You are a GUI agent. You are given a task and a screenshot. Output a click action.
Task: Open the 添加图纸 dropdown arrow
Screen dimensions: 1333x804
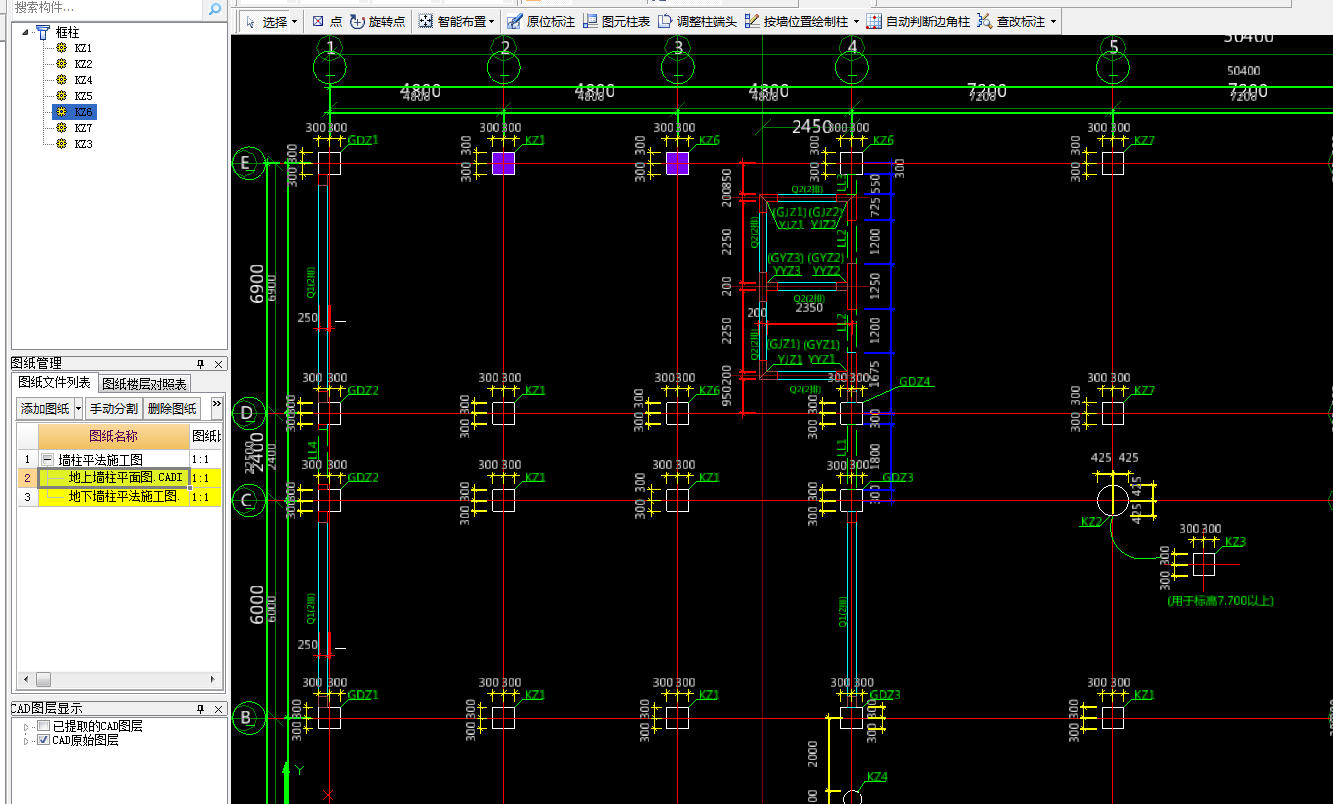pos(78,408)
